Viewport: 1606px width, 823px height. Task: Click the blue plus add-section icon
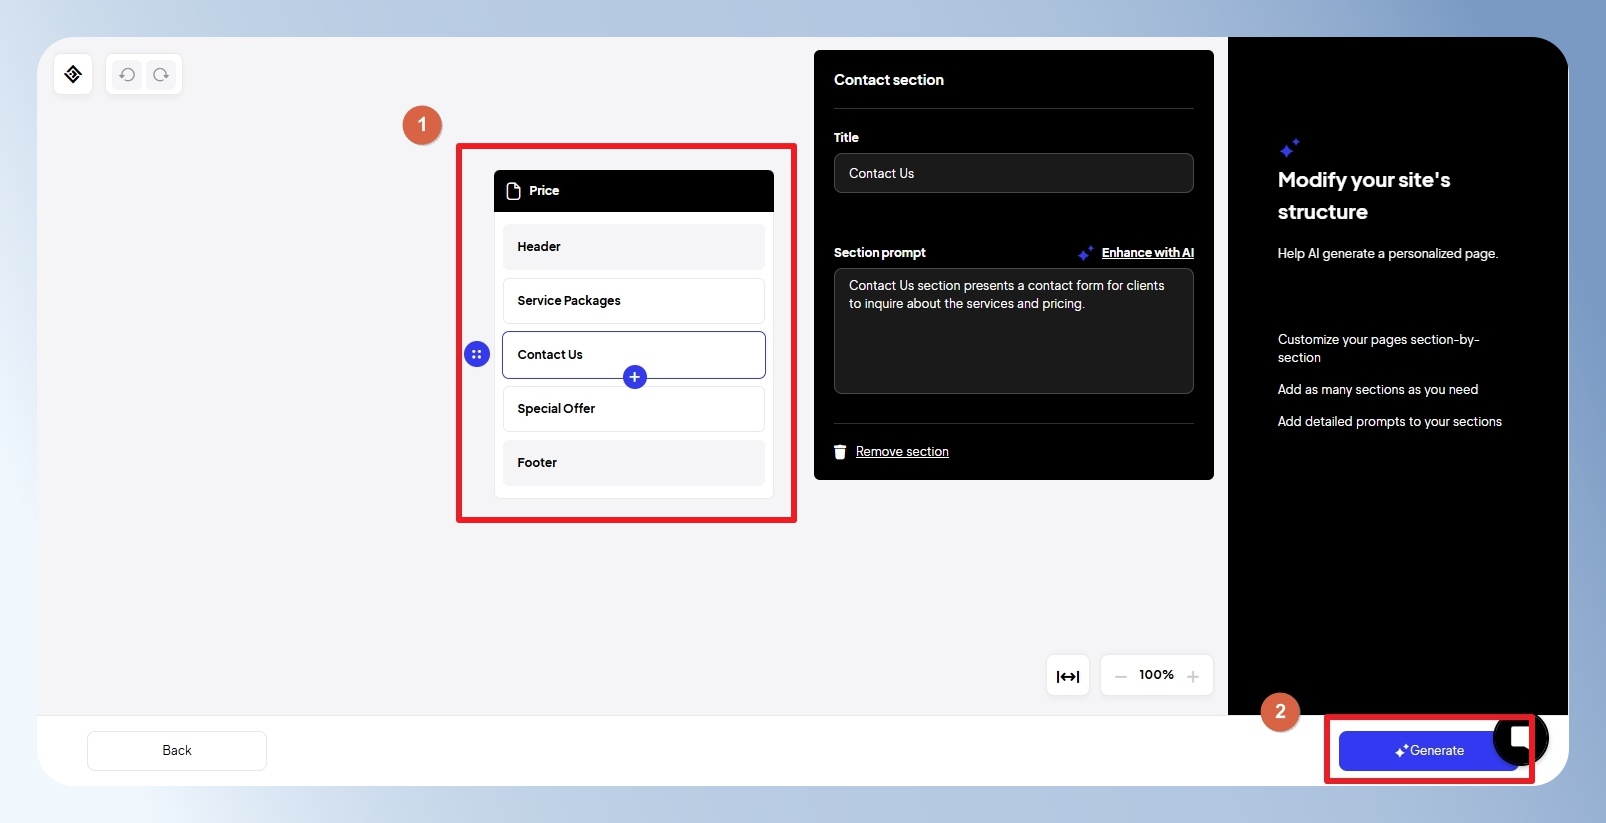coord(635,377)
